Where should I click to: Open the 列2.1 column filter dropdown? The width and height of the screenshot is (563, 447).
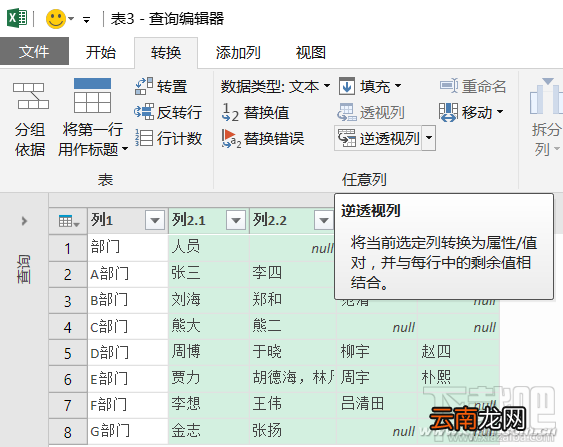[x=236, y=220]
